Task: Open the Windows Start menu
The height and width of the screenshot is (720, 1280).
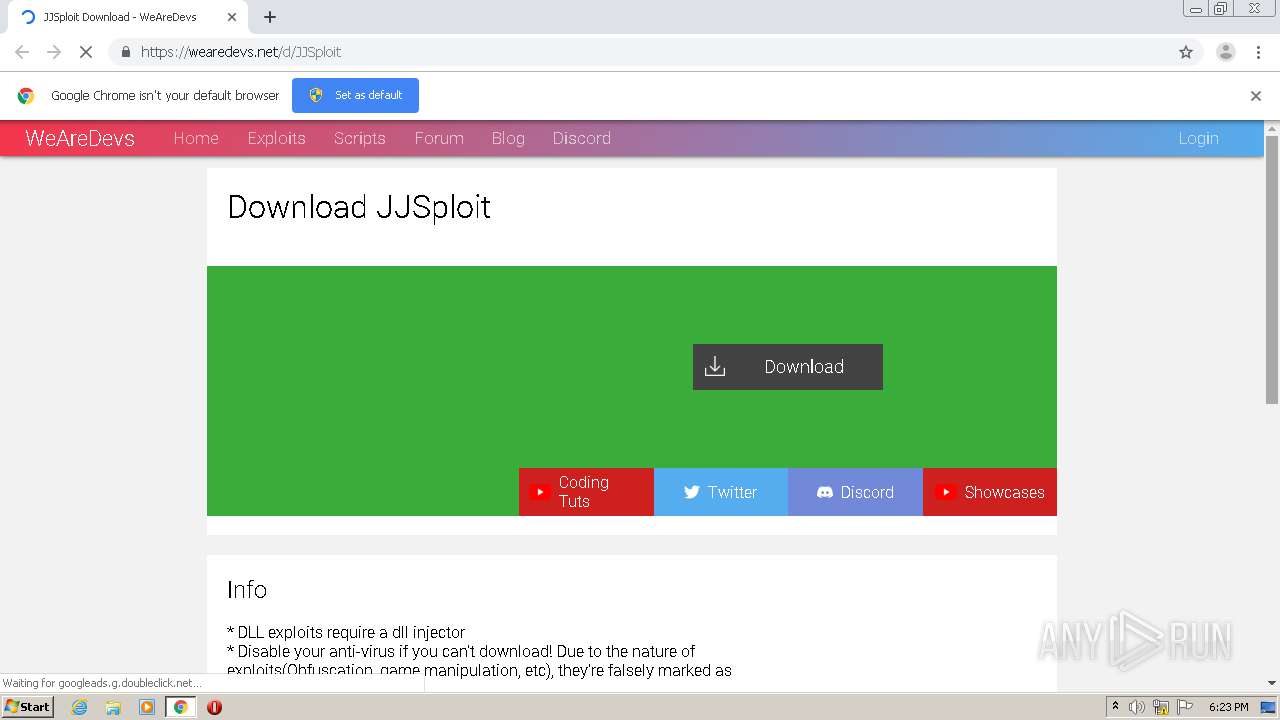Action: pyautogui.click(x=27, y=706)
